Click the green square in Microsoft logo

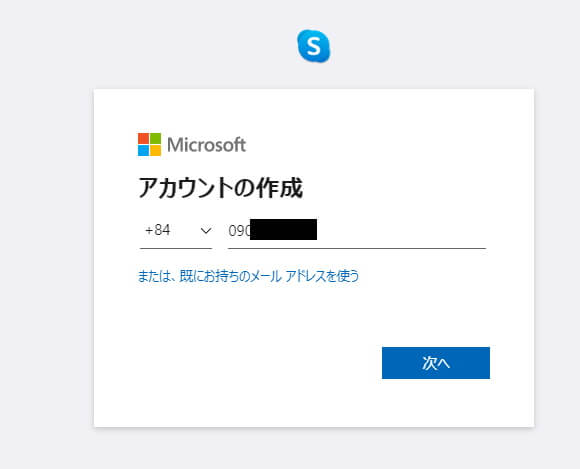(x=156, y=139)
